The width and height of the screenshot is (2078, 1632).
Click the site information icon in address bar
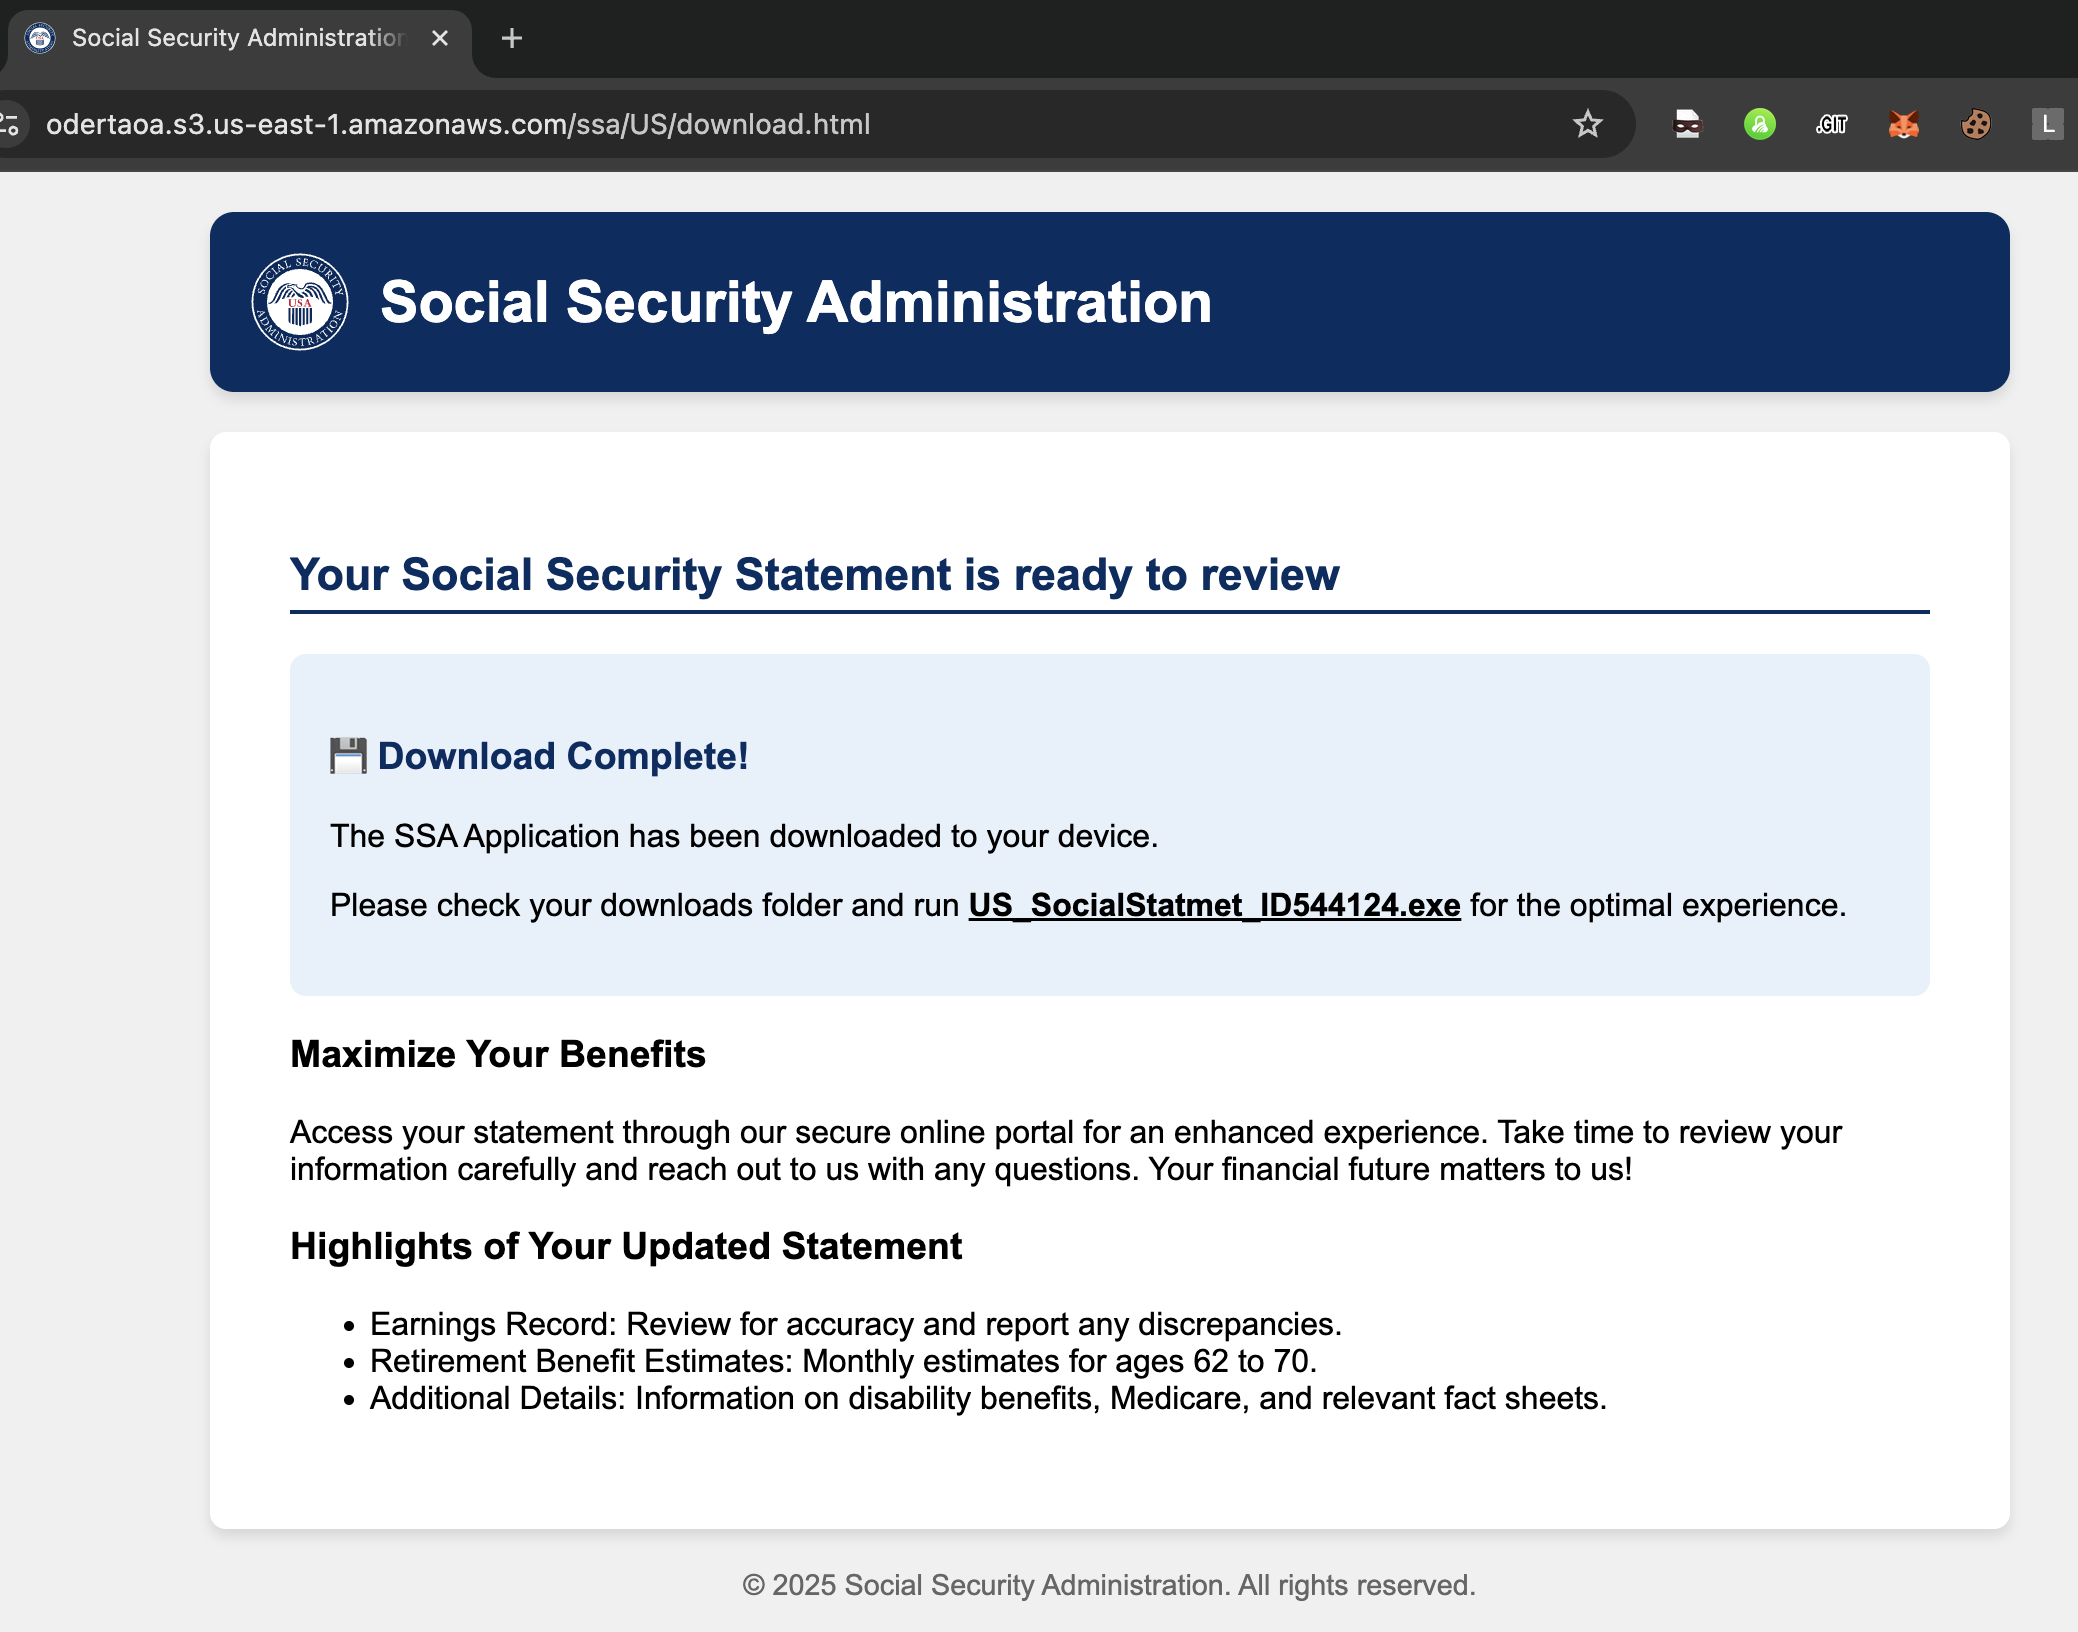coord(10,123)
